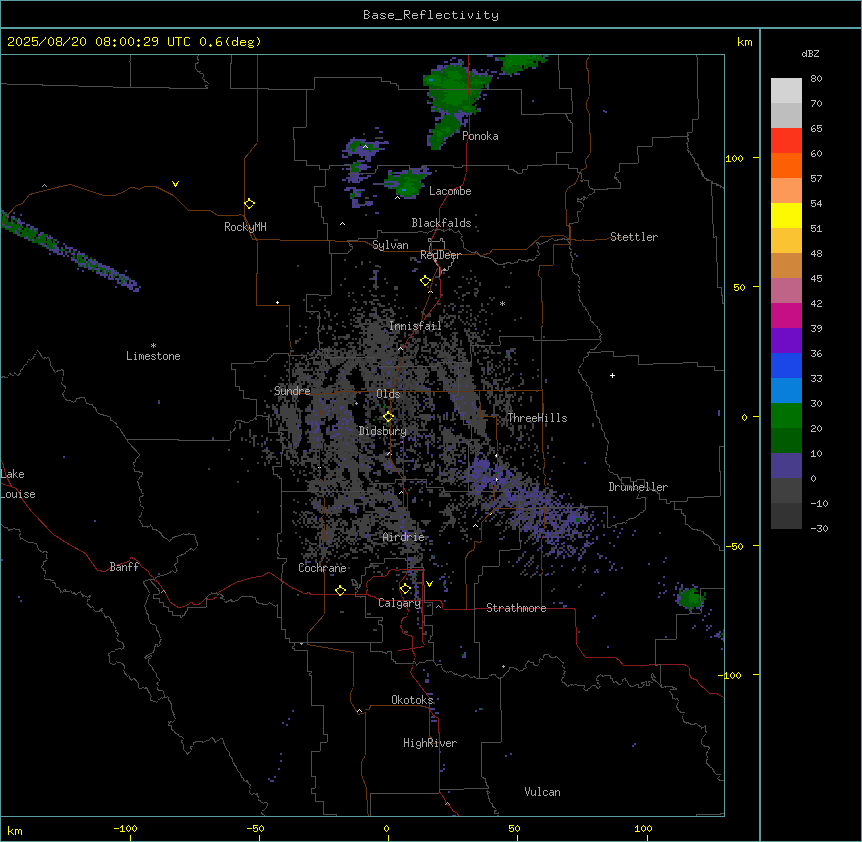The image size is (862, 842).
Task: Click the Stettler city label
Action: click(x=634, y=237)
